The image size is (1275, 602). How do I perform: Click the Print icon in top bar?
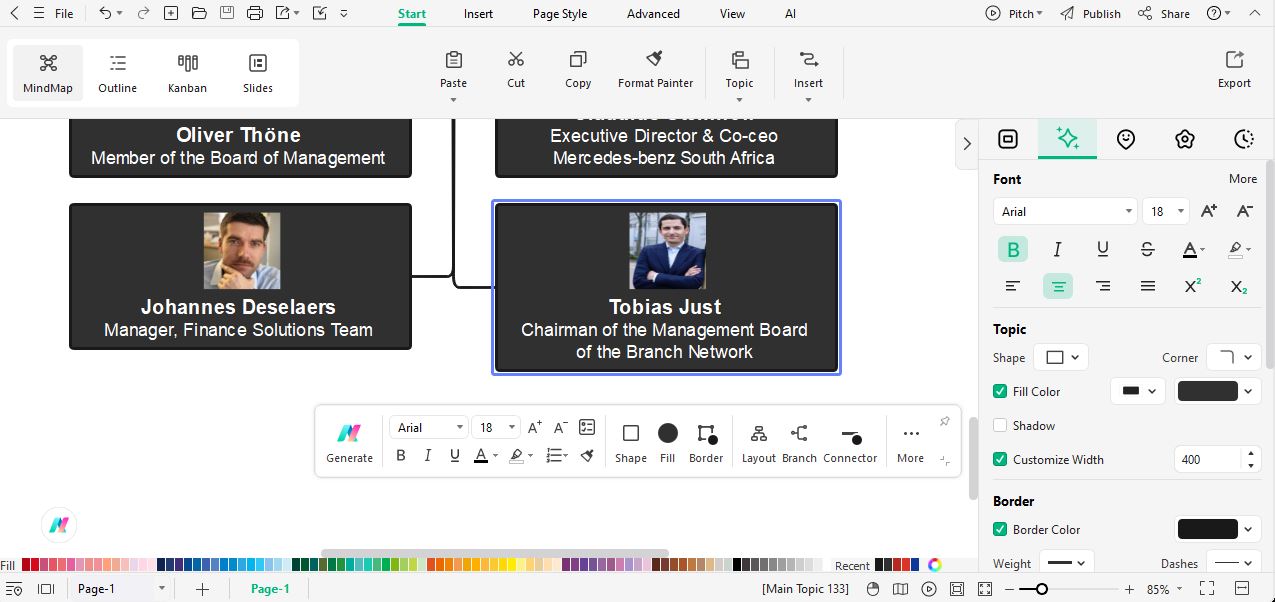tap(255, 13)
